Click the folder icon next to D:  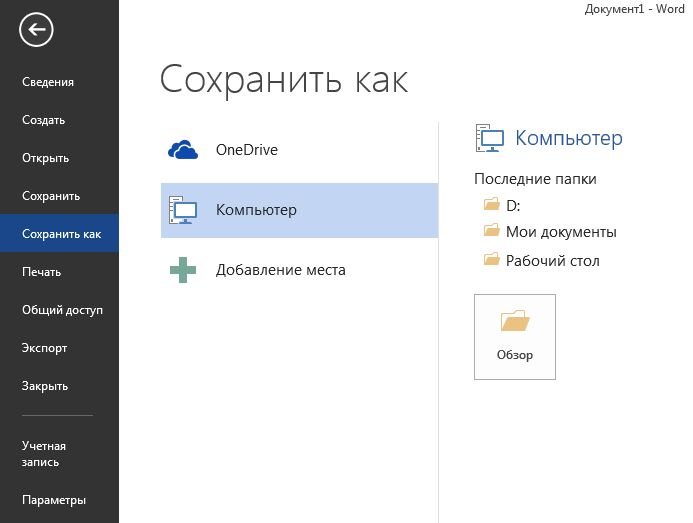[x=491, y=204]
